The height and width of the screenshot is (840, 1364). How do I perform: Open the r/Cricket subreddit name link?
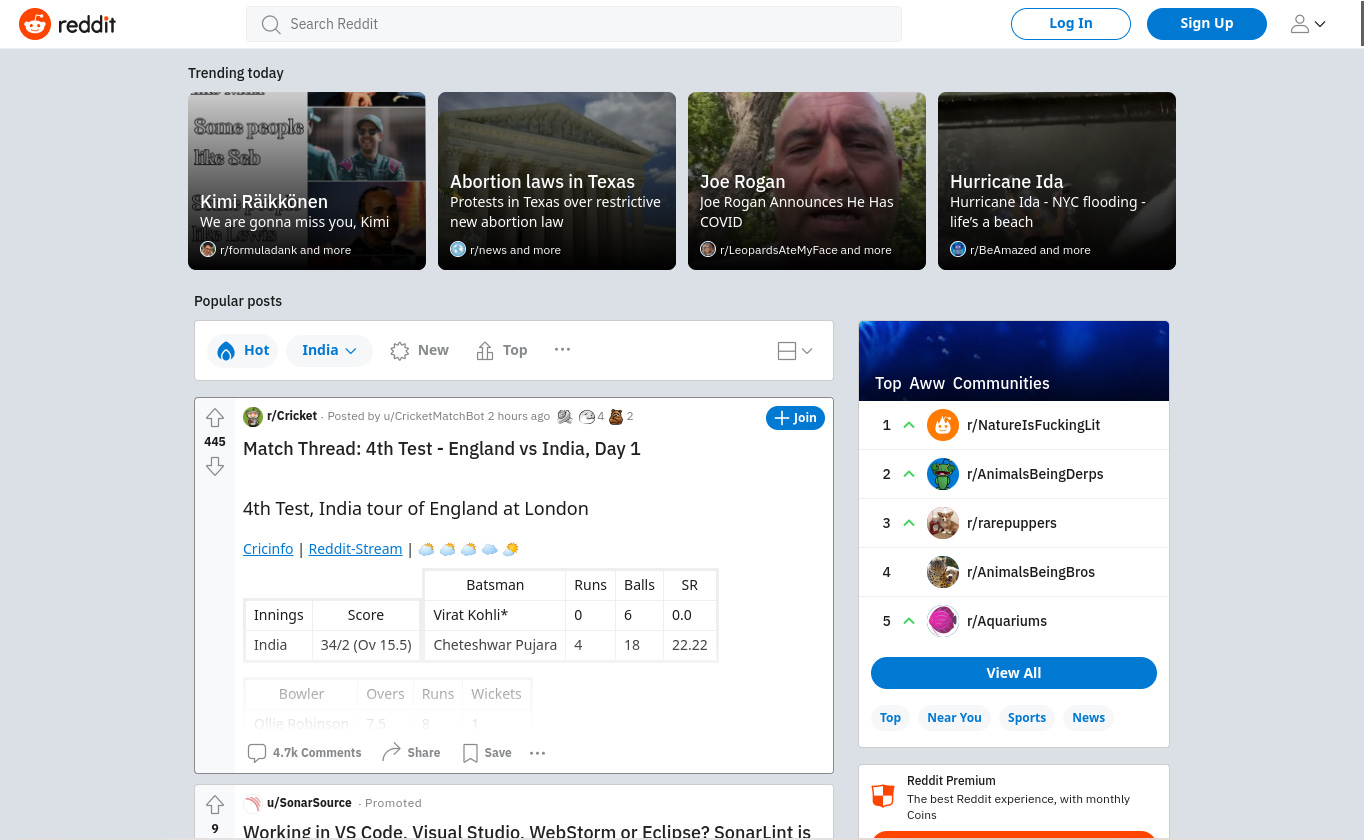(x=292, y=416)
